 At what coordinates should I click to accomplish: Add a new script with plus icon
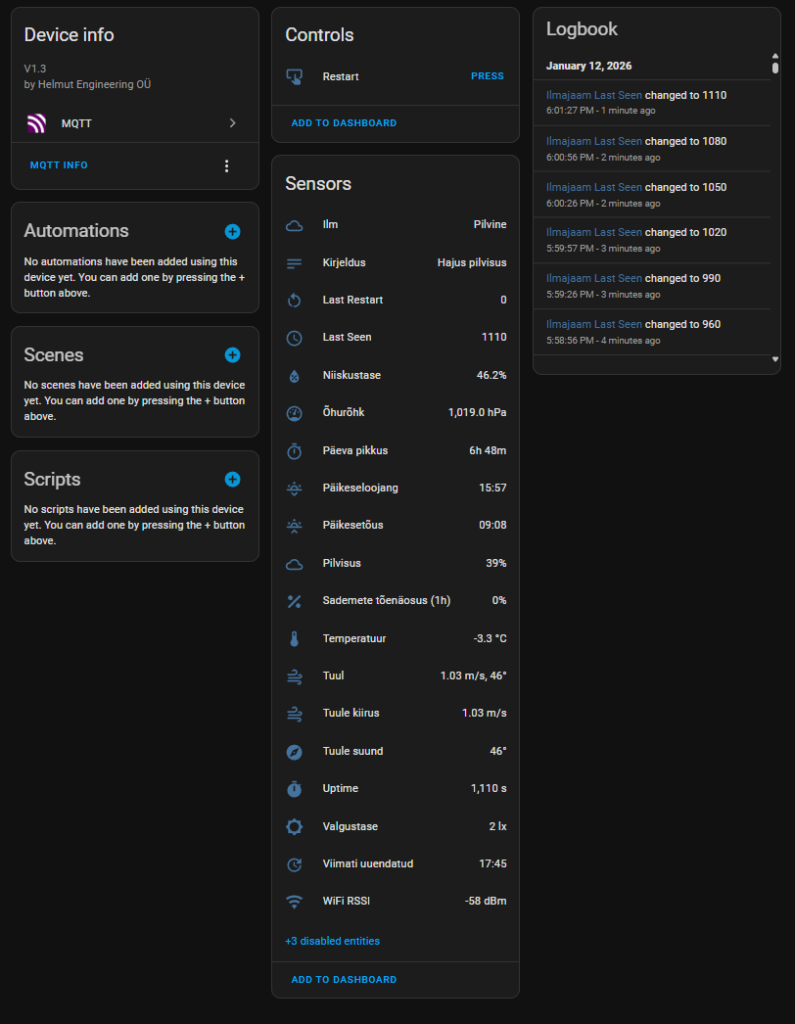pos(232,479)
